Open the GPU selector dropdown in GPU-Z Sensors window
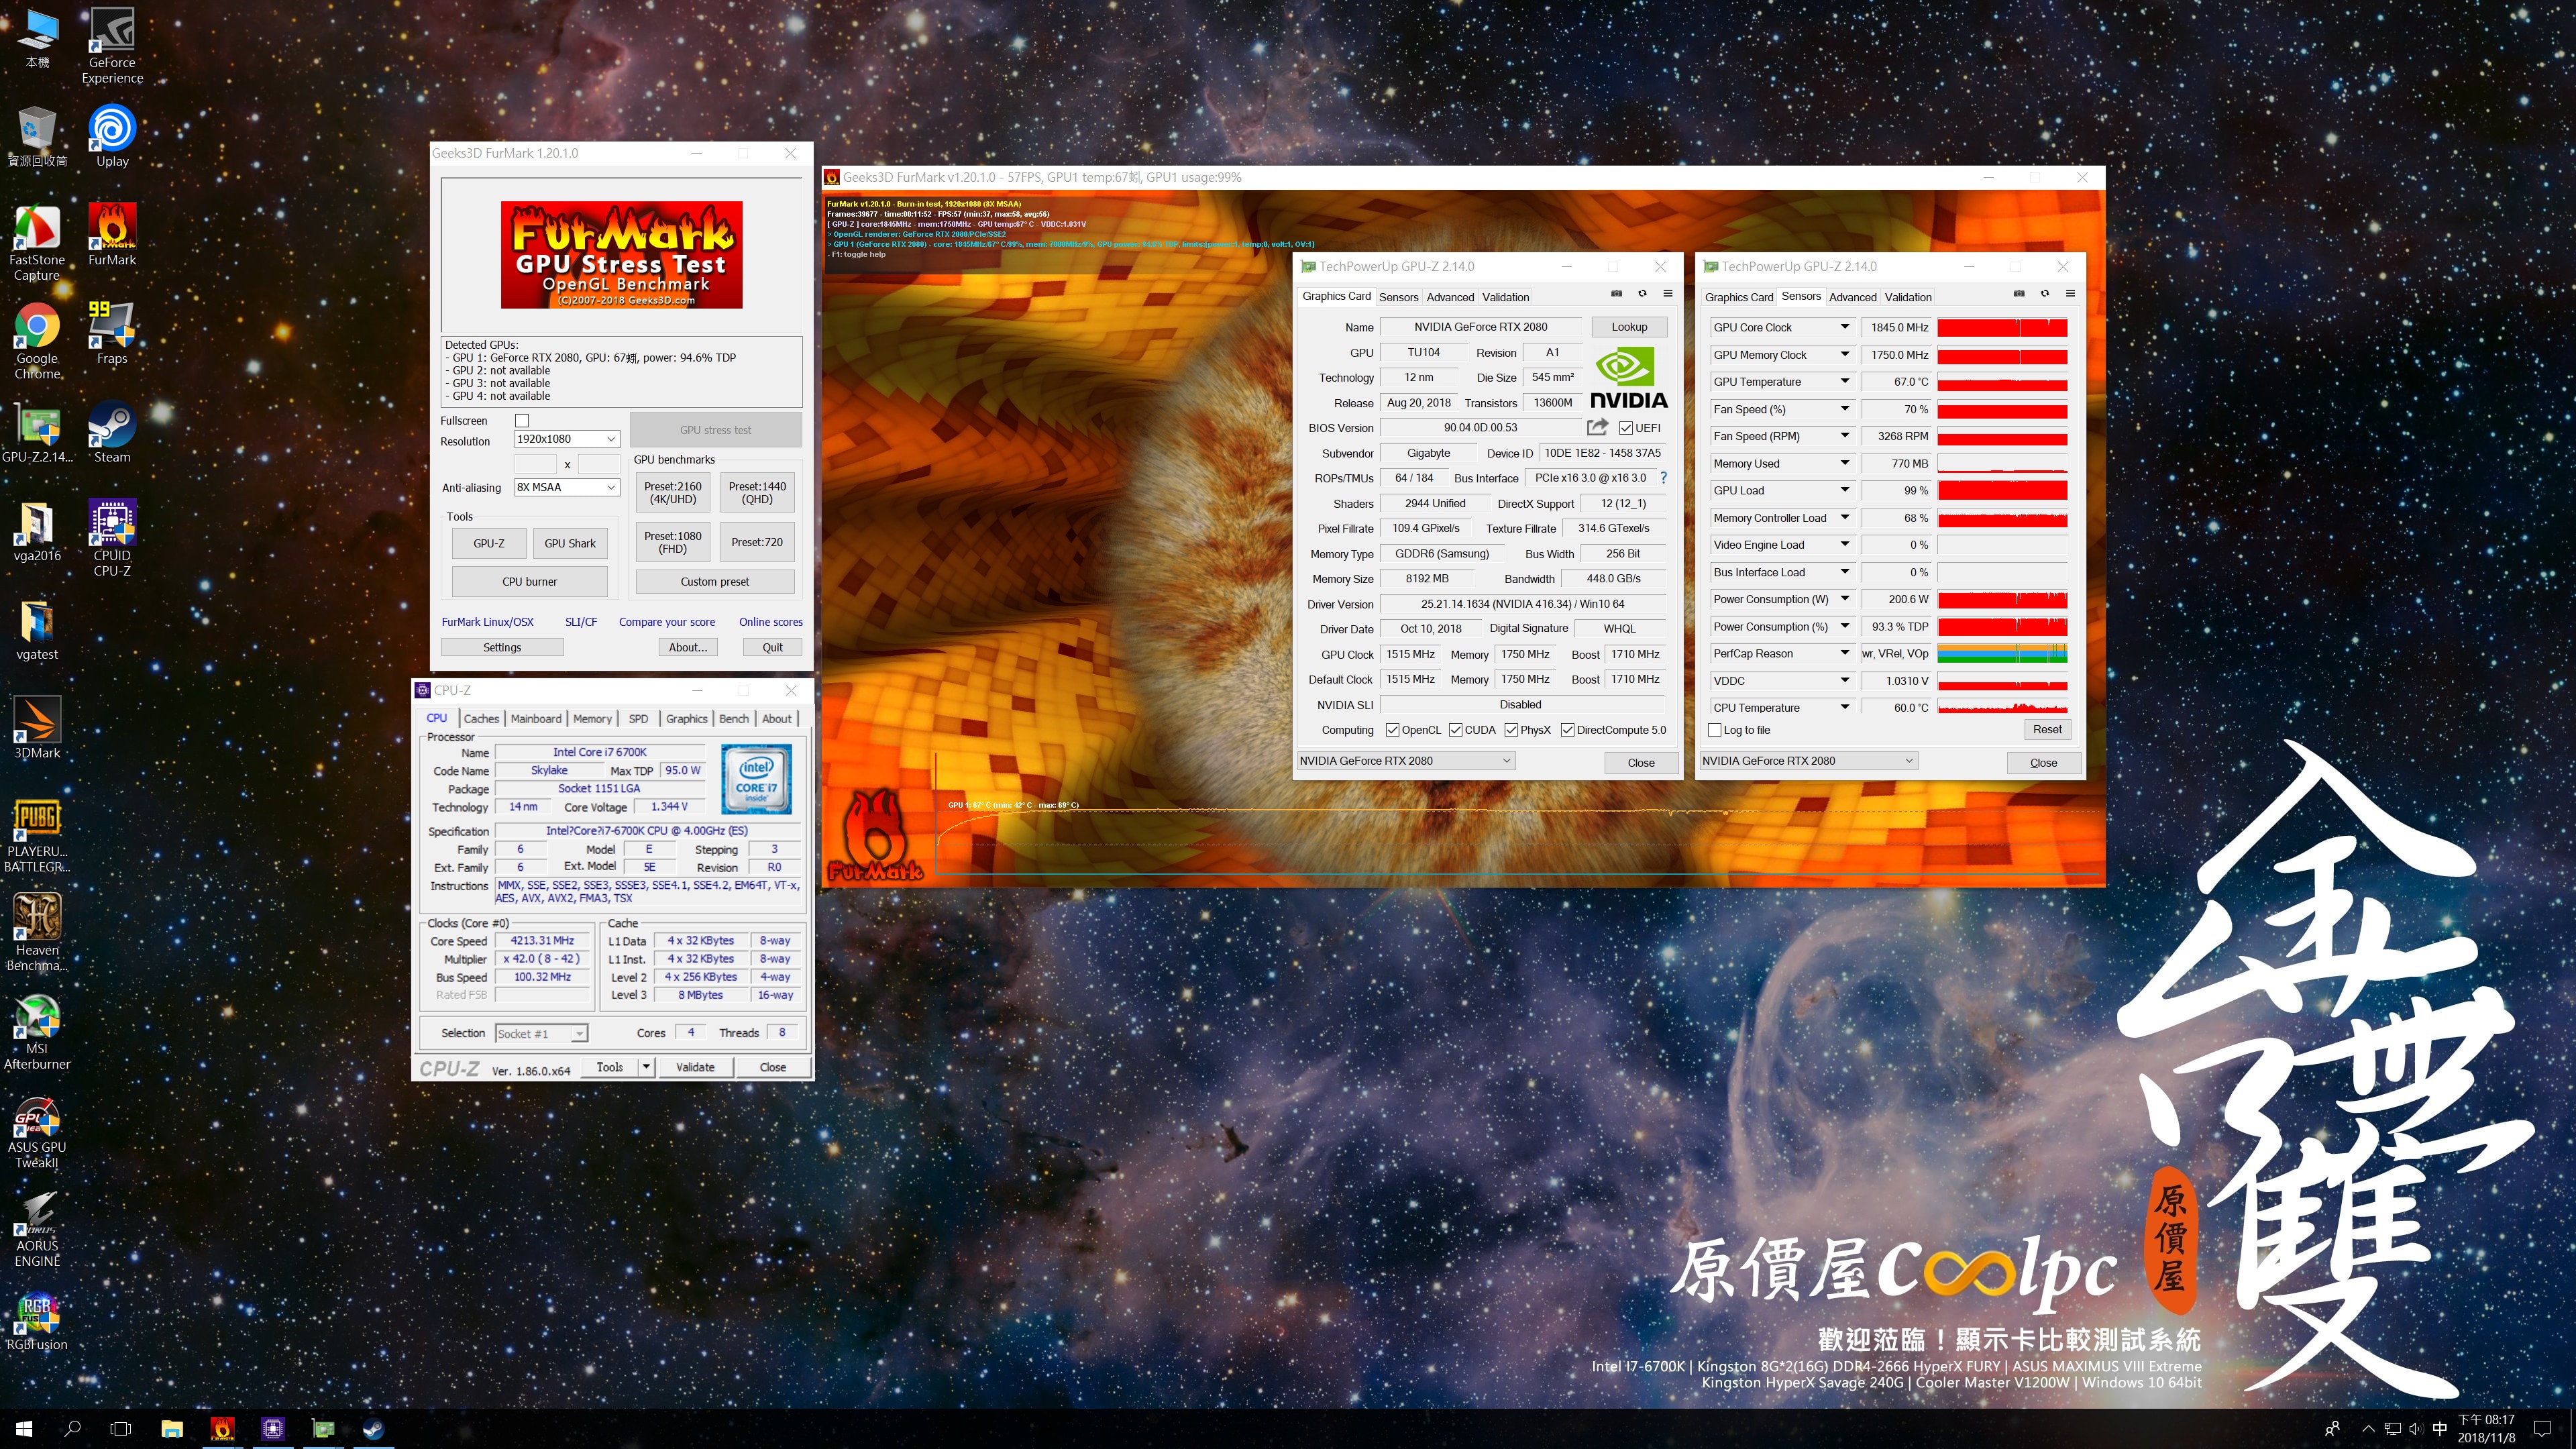Viewport: 2576px width, 1449px height. click(1808, 761)
